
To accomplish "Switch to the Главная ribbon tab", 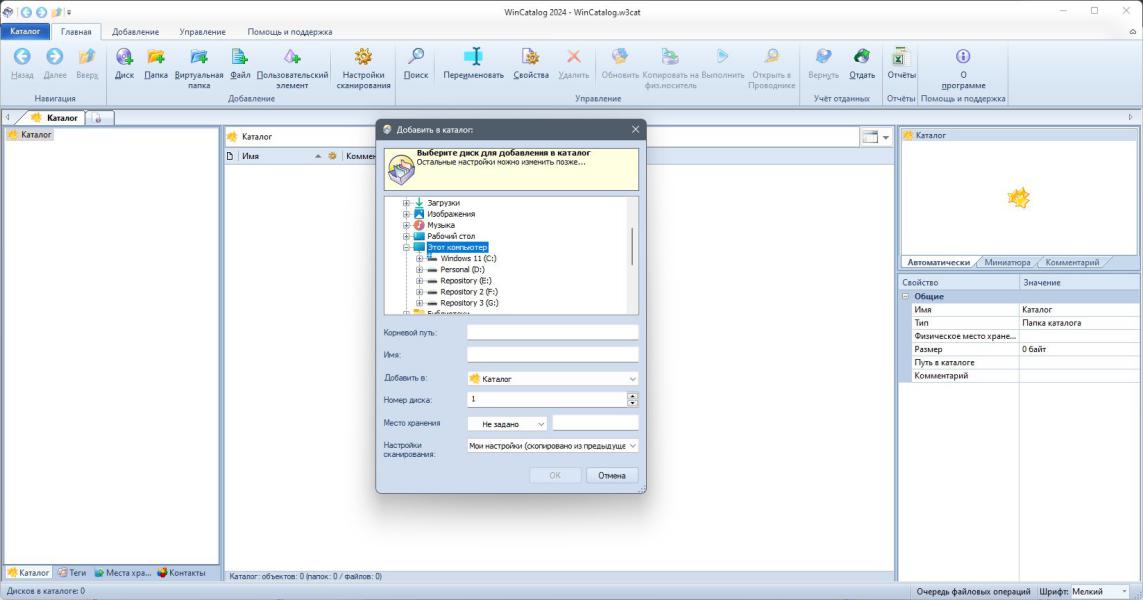I will [x=76, y=32].
